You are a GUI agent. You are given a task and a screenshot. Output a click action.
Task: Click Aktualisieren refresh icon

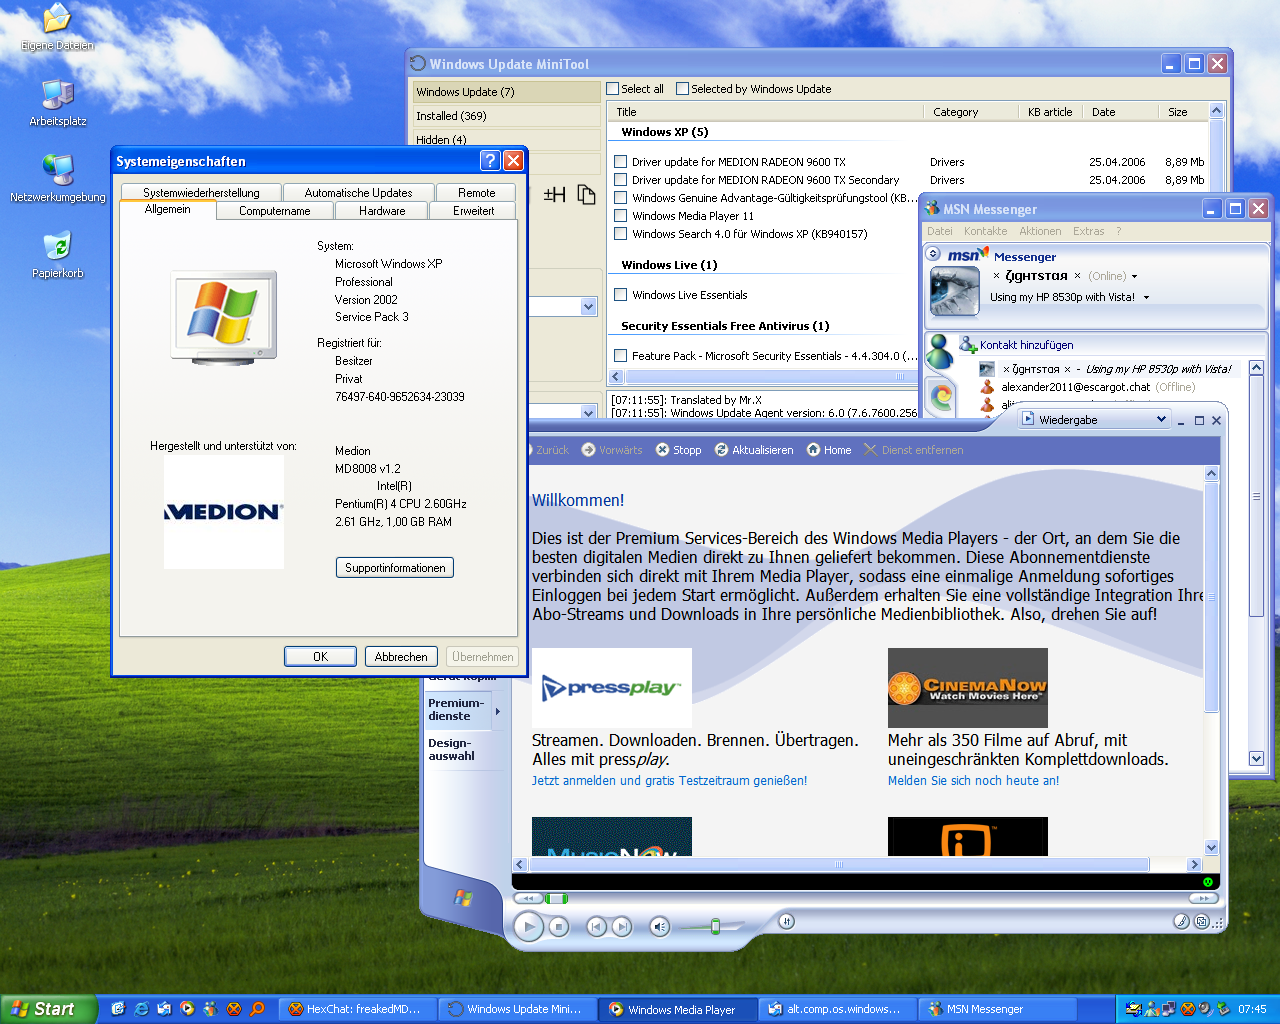pyautogui.click(x=721, y=450)
